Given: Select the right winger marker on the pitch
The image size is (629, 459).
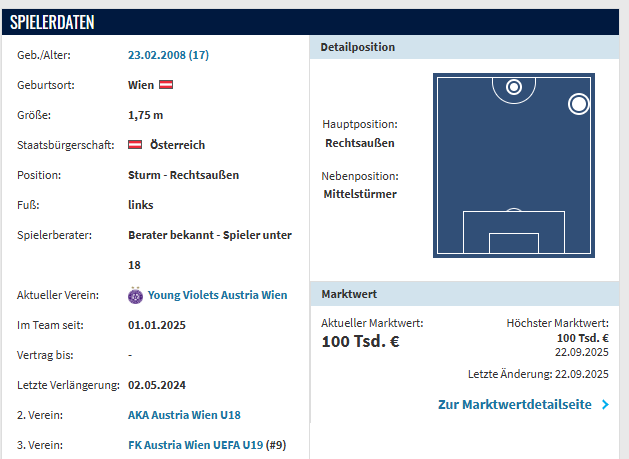Looking at the screenshot, I should coord(578,103).
